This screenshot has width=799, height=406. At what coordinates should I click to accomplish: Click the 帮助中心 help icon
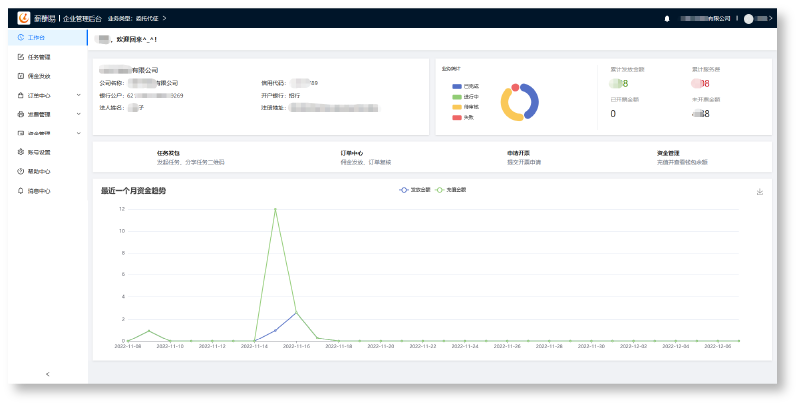point(21,171)
